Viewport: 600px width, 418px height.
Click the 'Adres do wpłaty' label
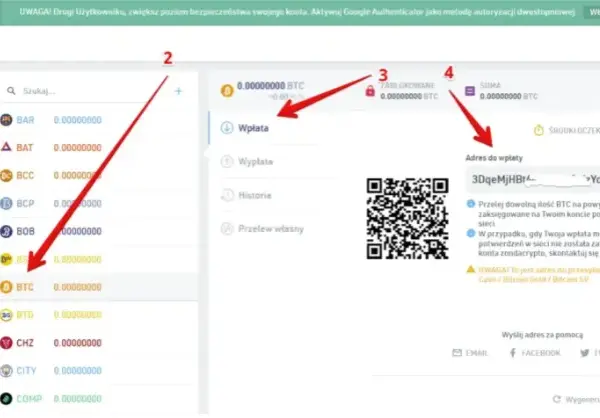pos(494,158)
